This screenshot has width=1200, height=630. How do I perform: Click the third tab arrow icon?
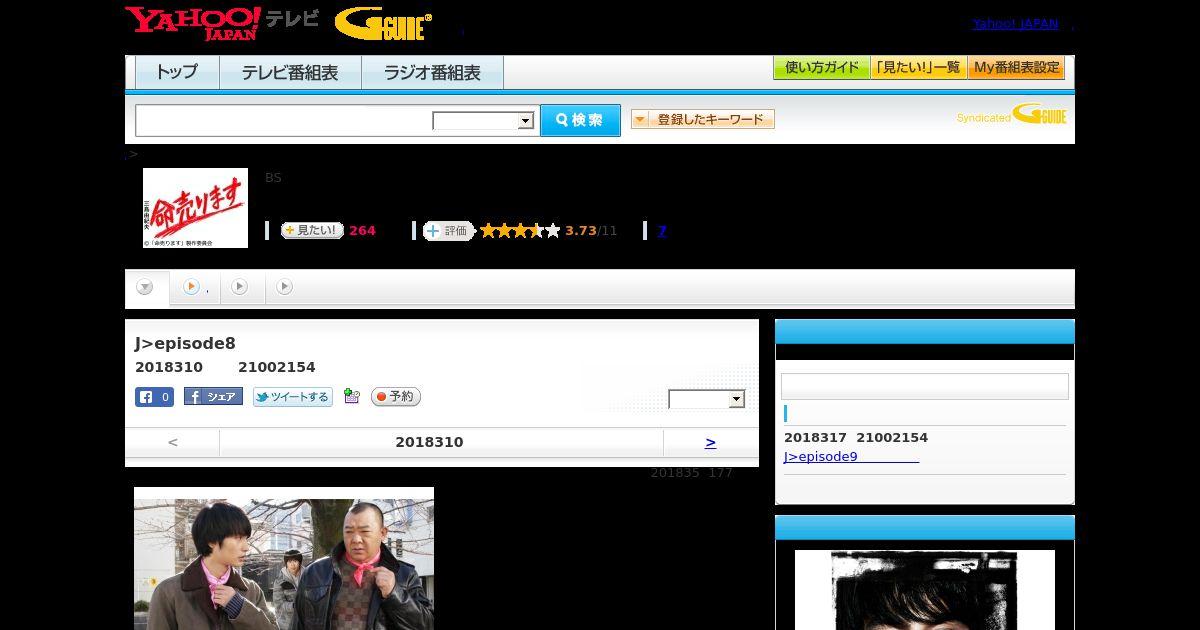point(239,287)
